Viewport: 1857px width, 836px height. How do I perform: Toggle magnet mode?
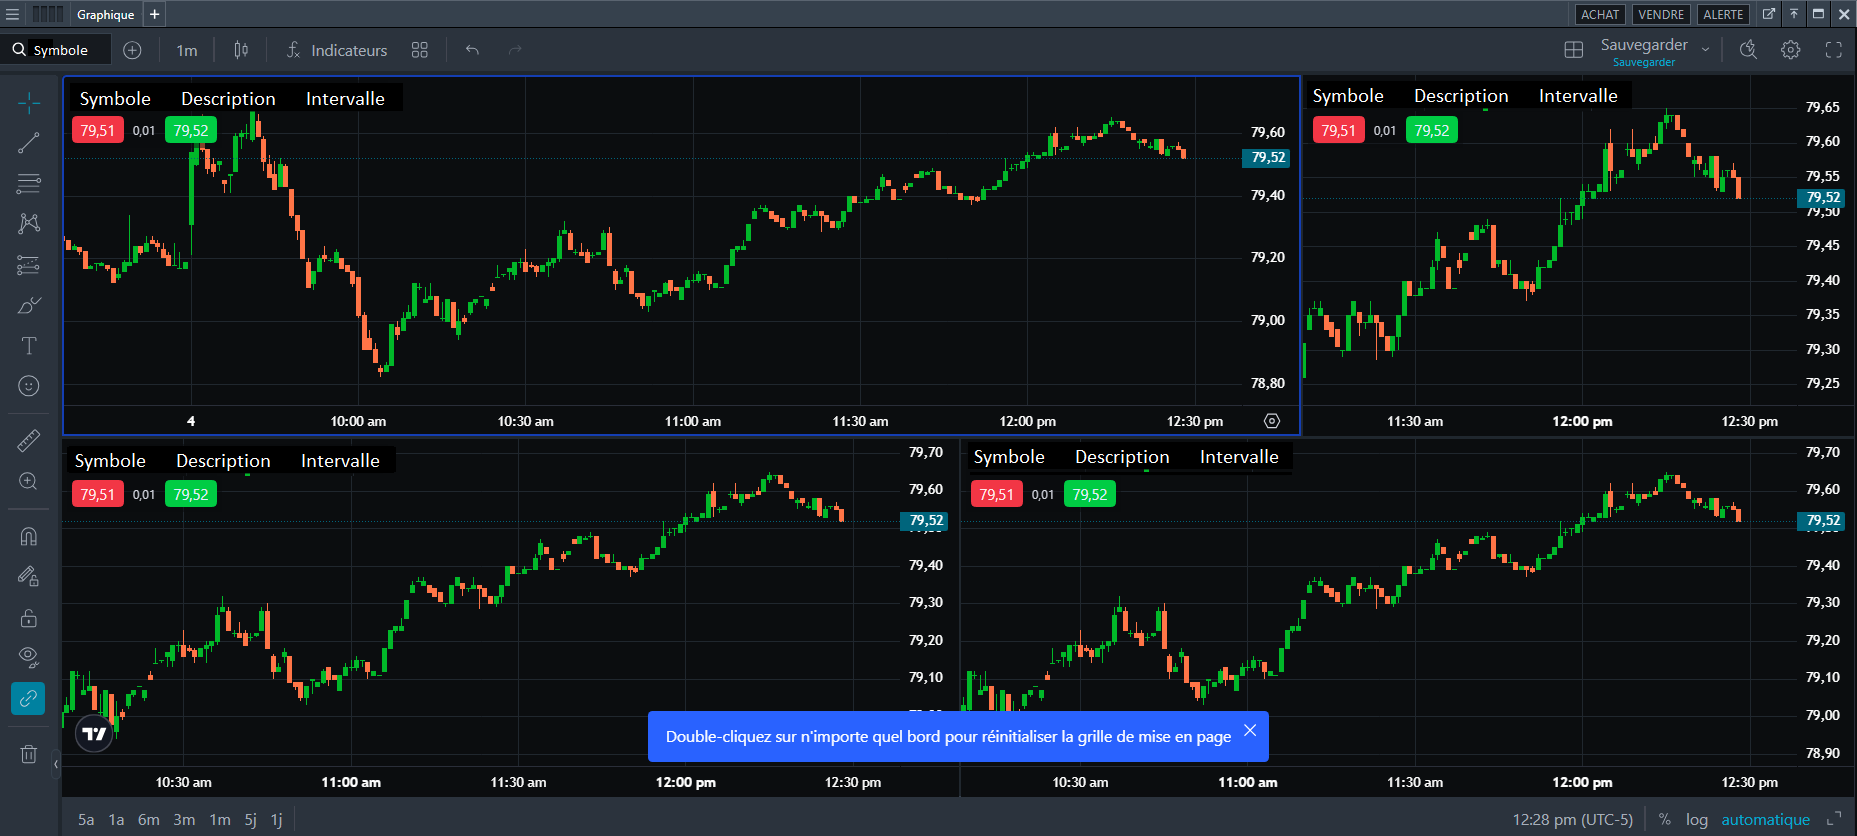(x=29, y=536)
